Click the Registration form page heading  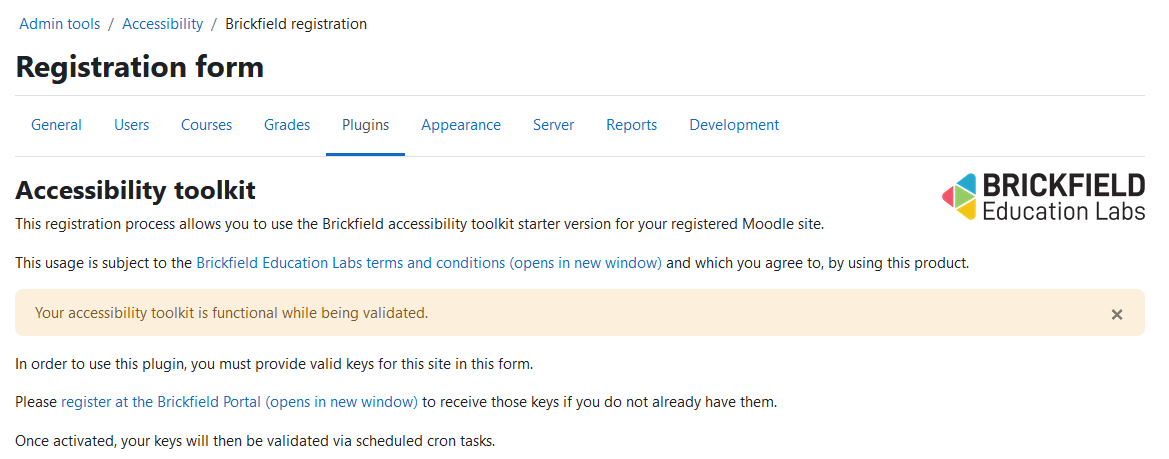pyautogui.click(x=139, y=67)
